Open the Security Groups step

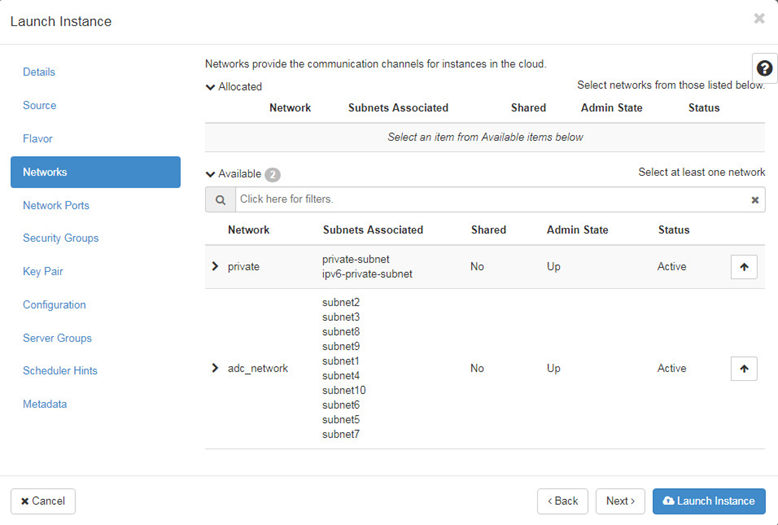tap(61, 238)
